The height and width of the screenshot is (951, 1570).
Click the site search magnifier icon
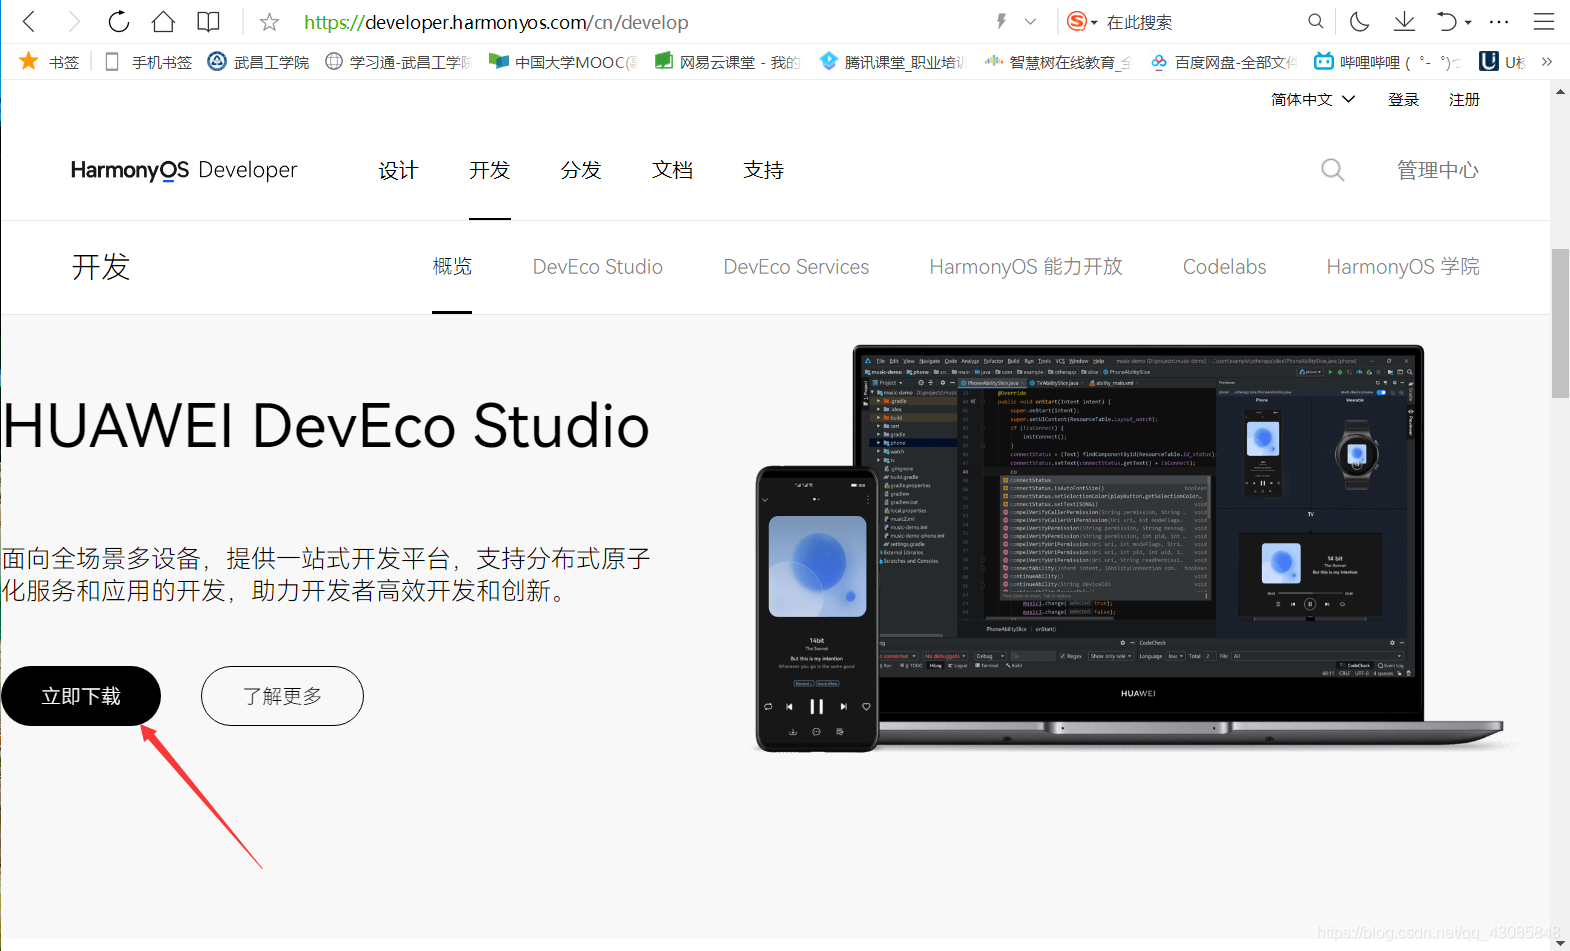pos(1332,170)
